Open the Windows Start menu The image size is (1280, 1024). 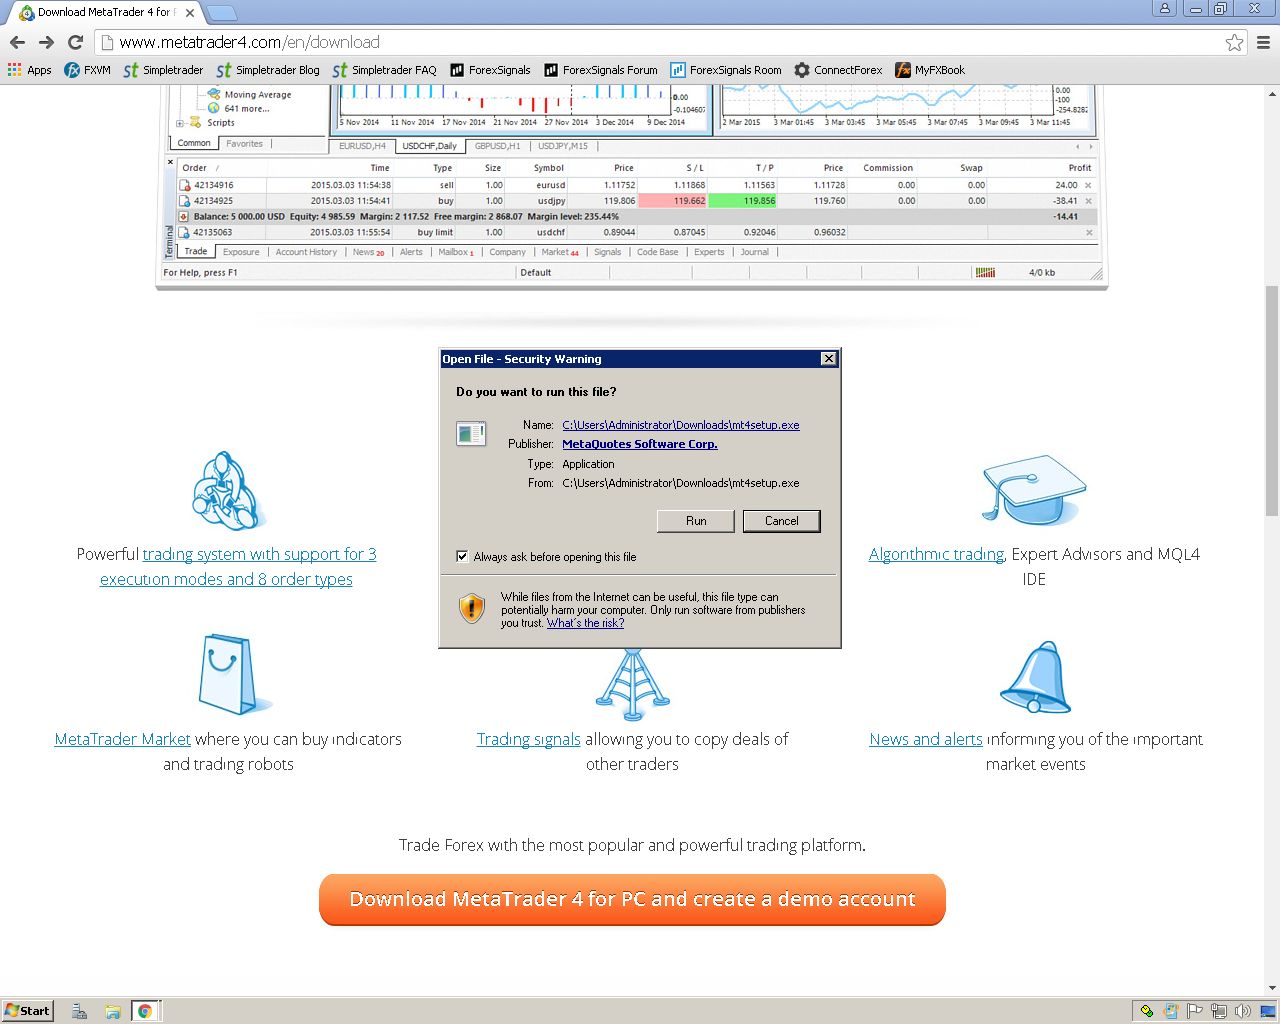(x=27, y=1011)
